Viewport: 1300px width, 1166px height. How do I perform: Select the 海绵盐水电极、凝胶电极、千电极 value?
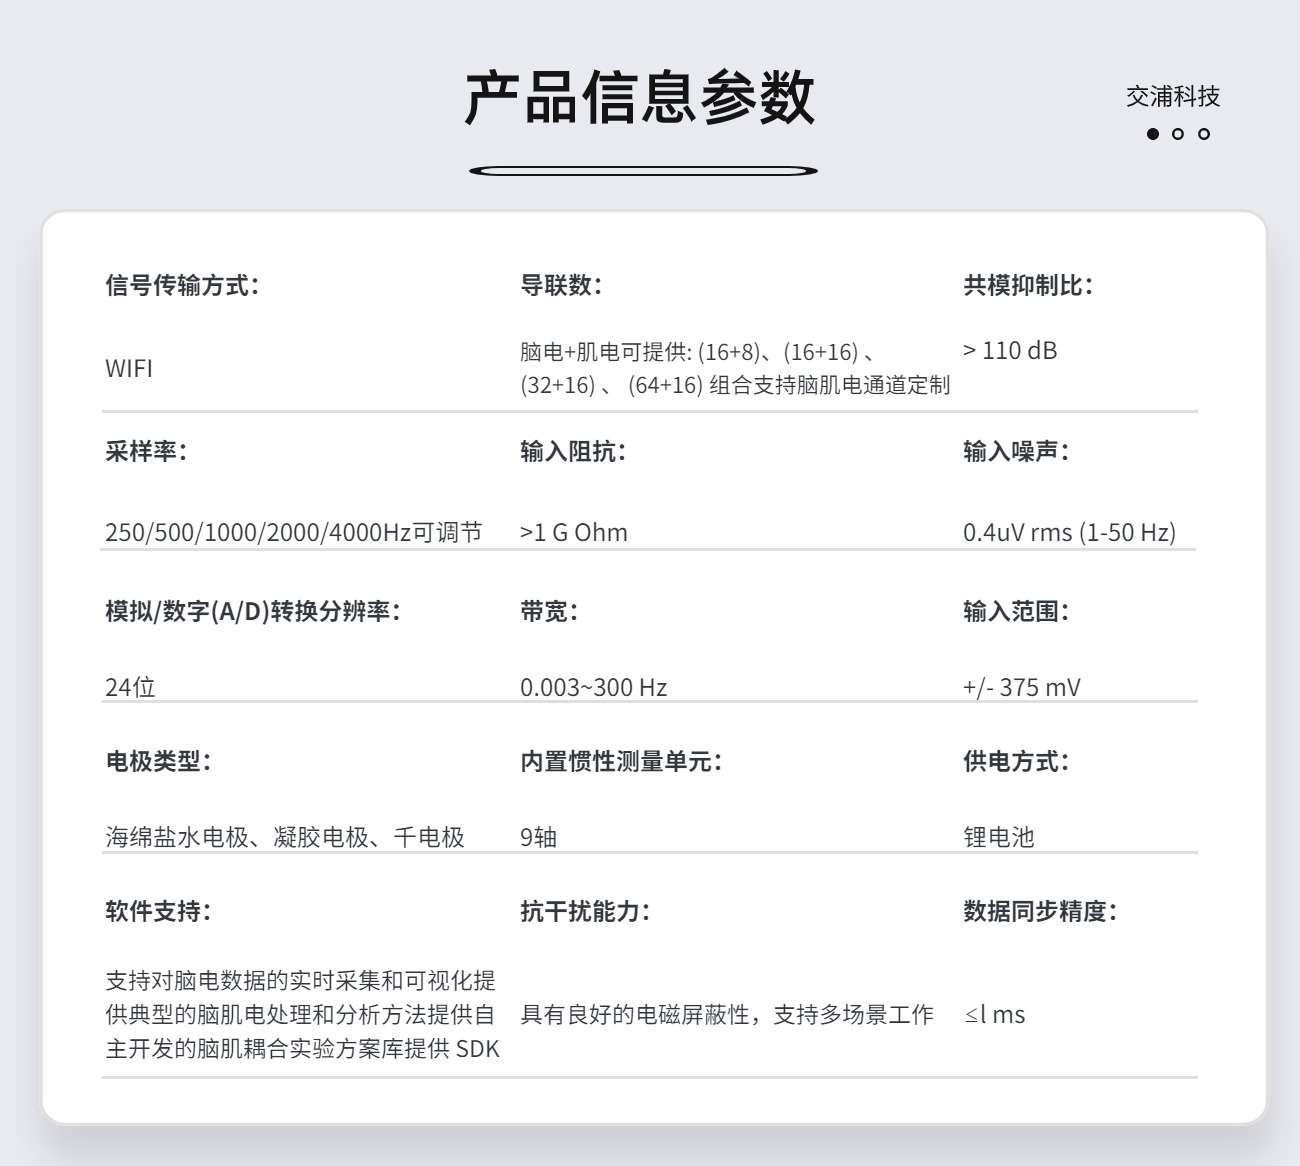285,837
